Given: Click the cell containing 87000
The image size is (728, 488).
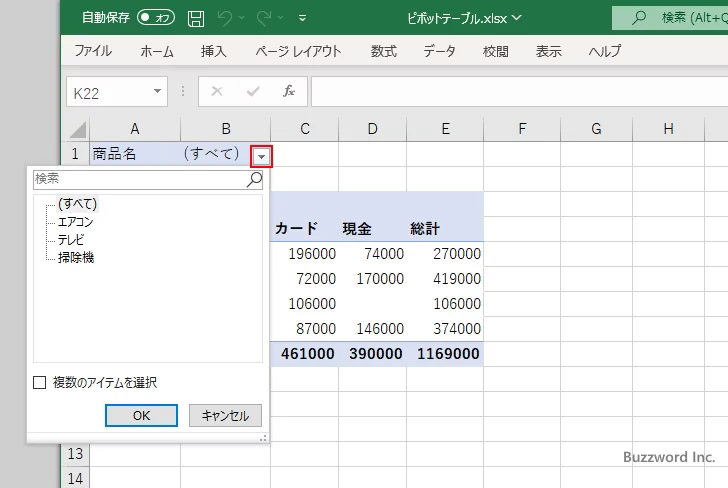Looking at the screenshot, I should click(305, 329).
